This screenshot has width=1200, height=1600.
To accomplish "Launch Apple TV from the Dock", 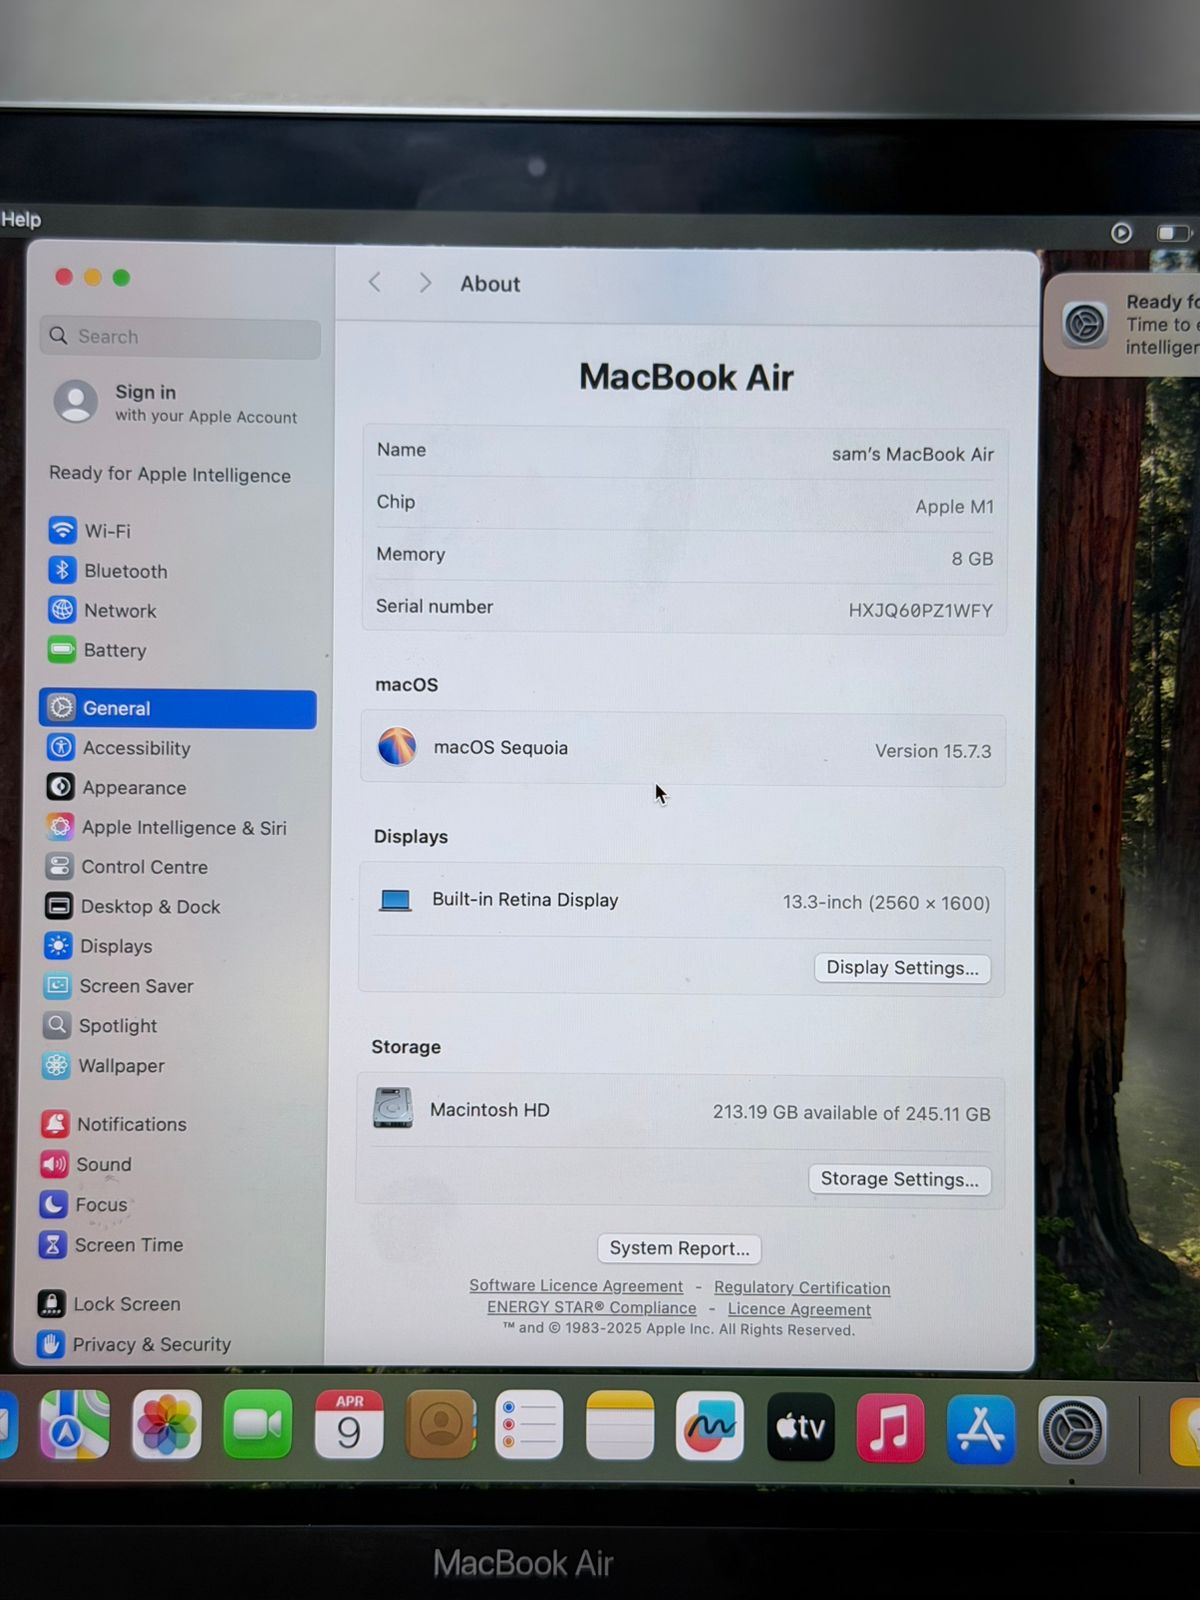I will click(800, 1427).
